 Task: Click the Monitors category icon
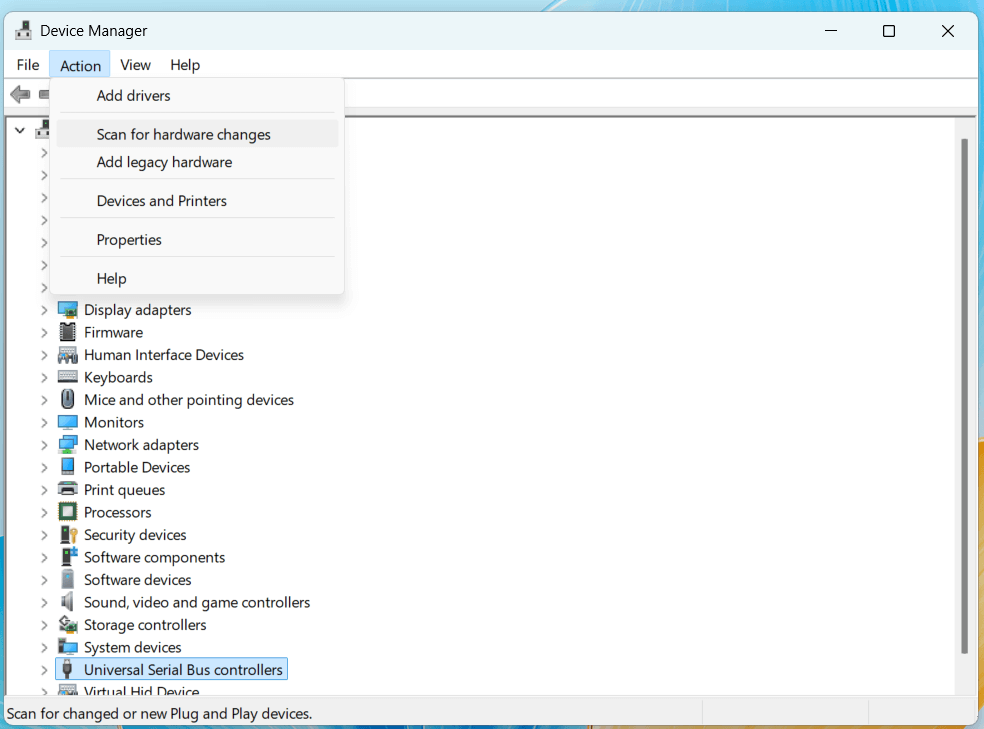(x=67, y=422)
